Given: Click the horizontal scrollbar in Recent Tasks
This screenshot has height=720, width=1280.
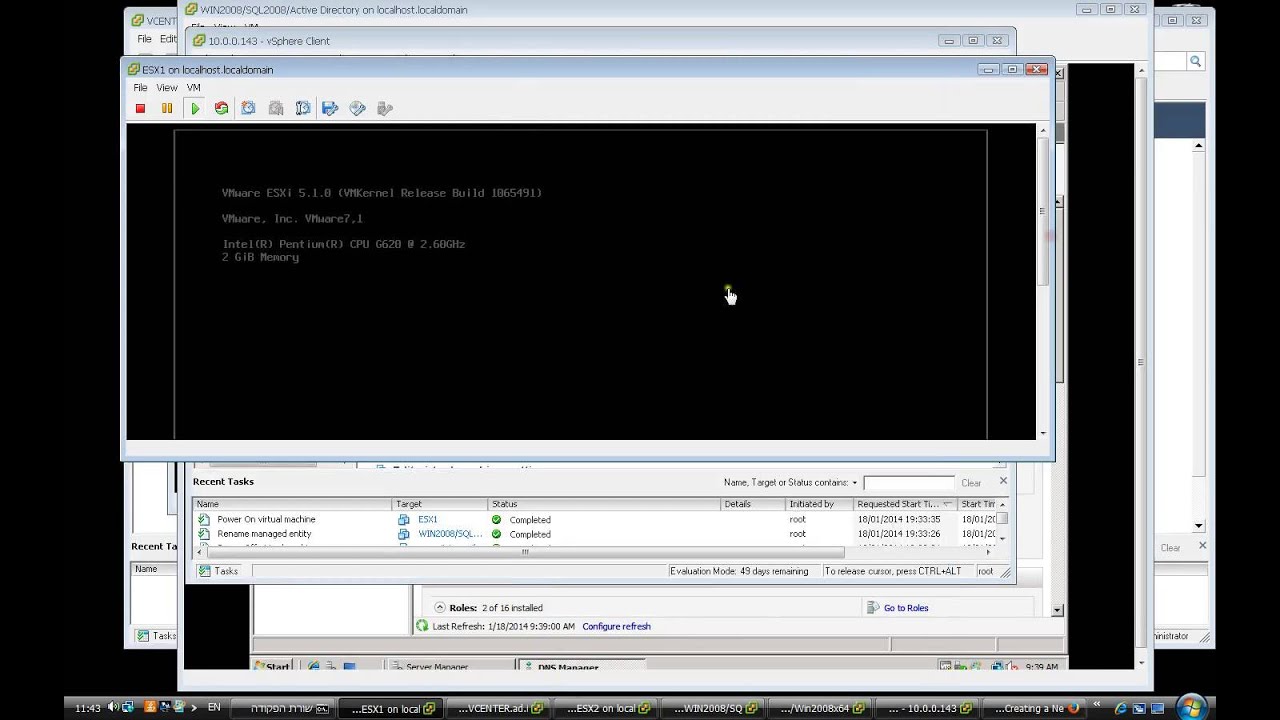Looking at the screenshot, I should coord(525,552).
